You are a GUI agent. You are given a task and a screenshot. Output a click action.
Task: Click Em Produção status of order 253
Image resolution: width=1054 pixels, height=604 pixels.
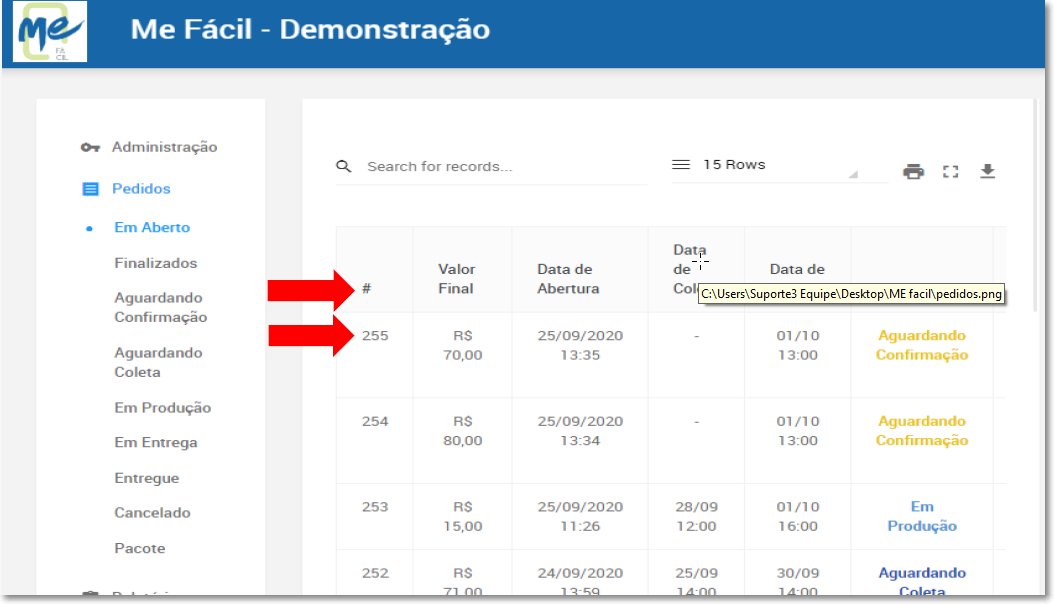pos(922,517)
